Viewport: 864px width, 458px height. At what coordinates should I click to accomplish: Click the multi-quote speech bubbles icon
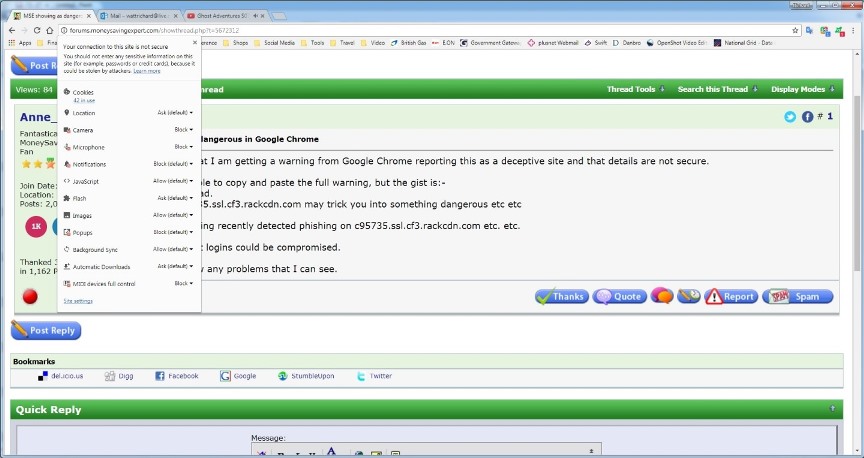coord(662,296)
